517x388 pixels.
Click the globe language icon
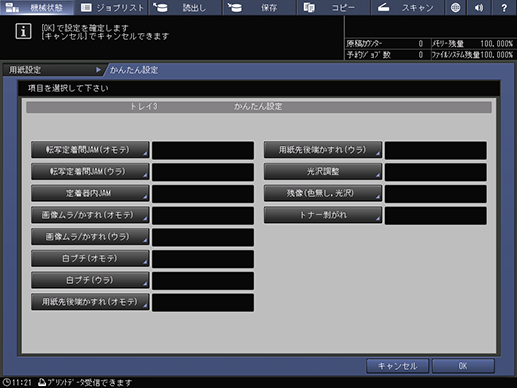[455, 7]
